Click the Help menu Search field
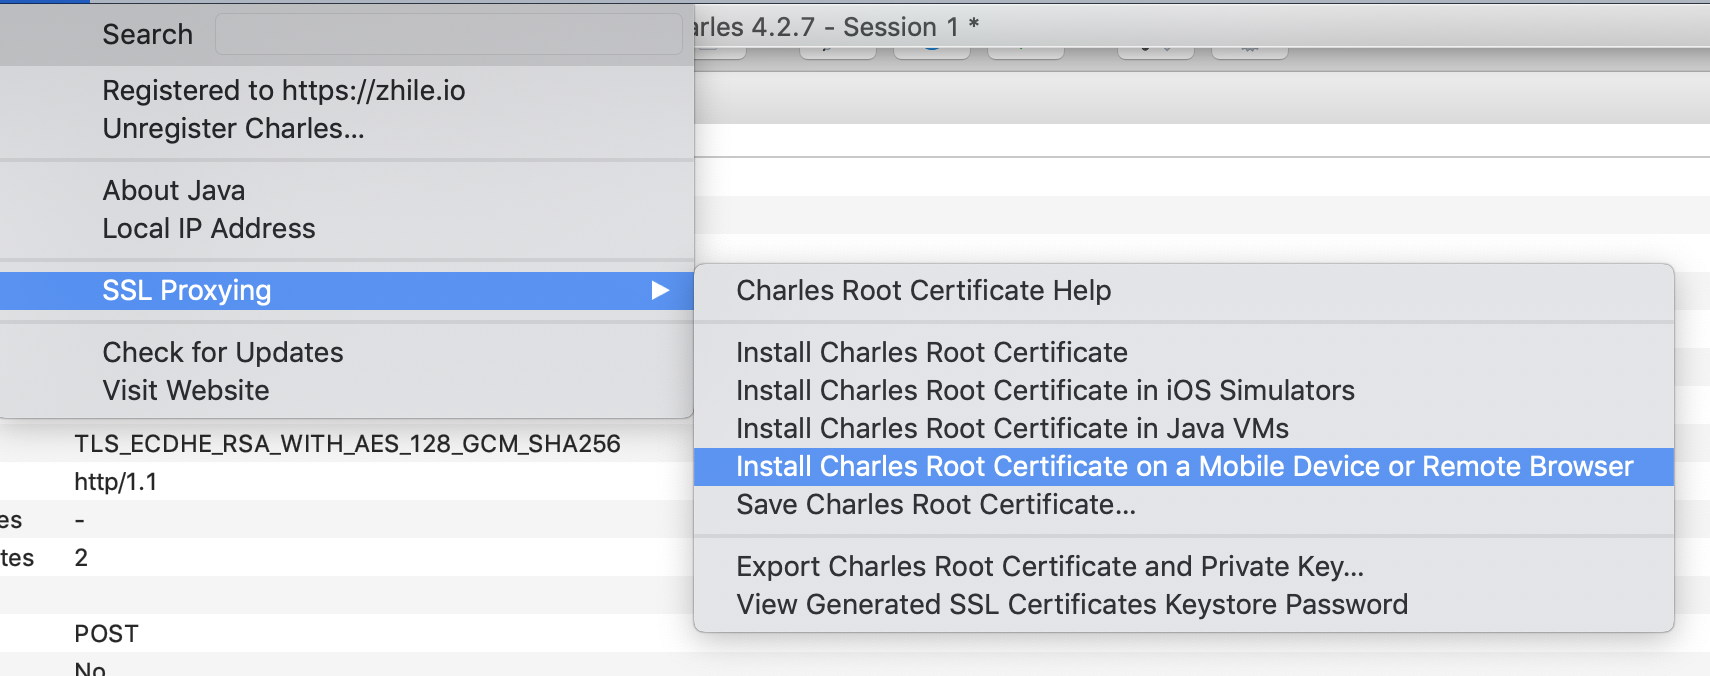The width and height of the screenshot is (1710, 676). pyautogui.click(x=448, y=35)
